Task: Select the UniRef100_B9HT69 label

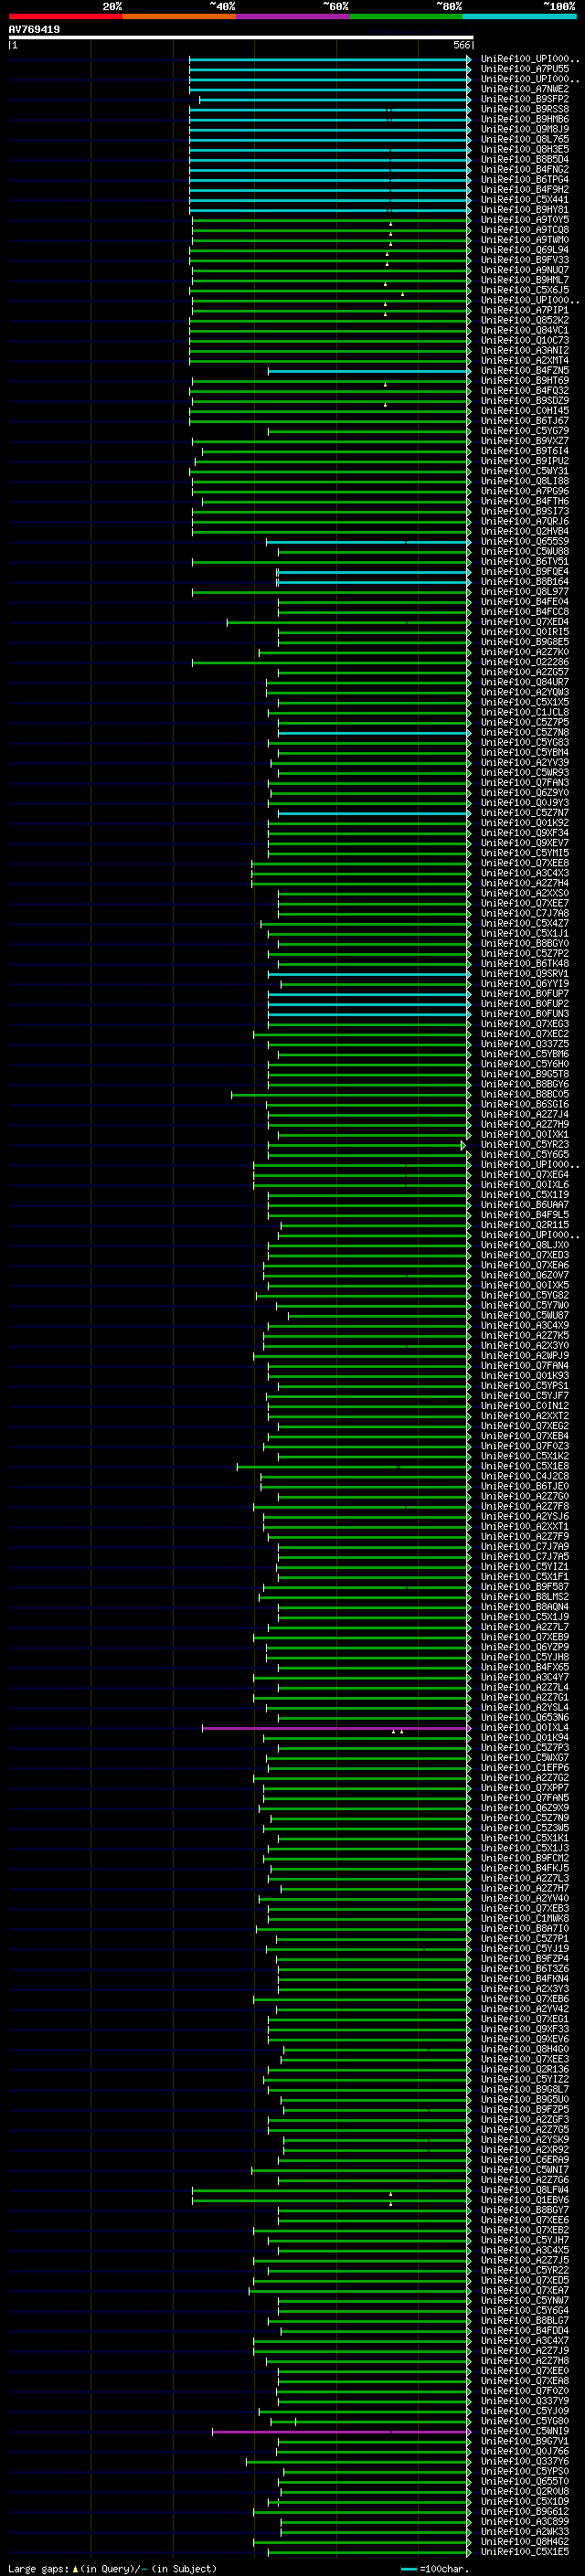Action: (x=525, y=380)
